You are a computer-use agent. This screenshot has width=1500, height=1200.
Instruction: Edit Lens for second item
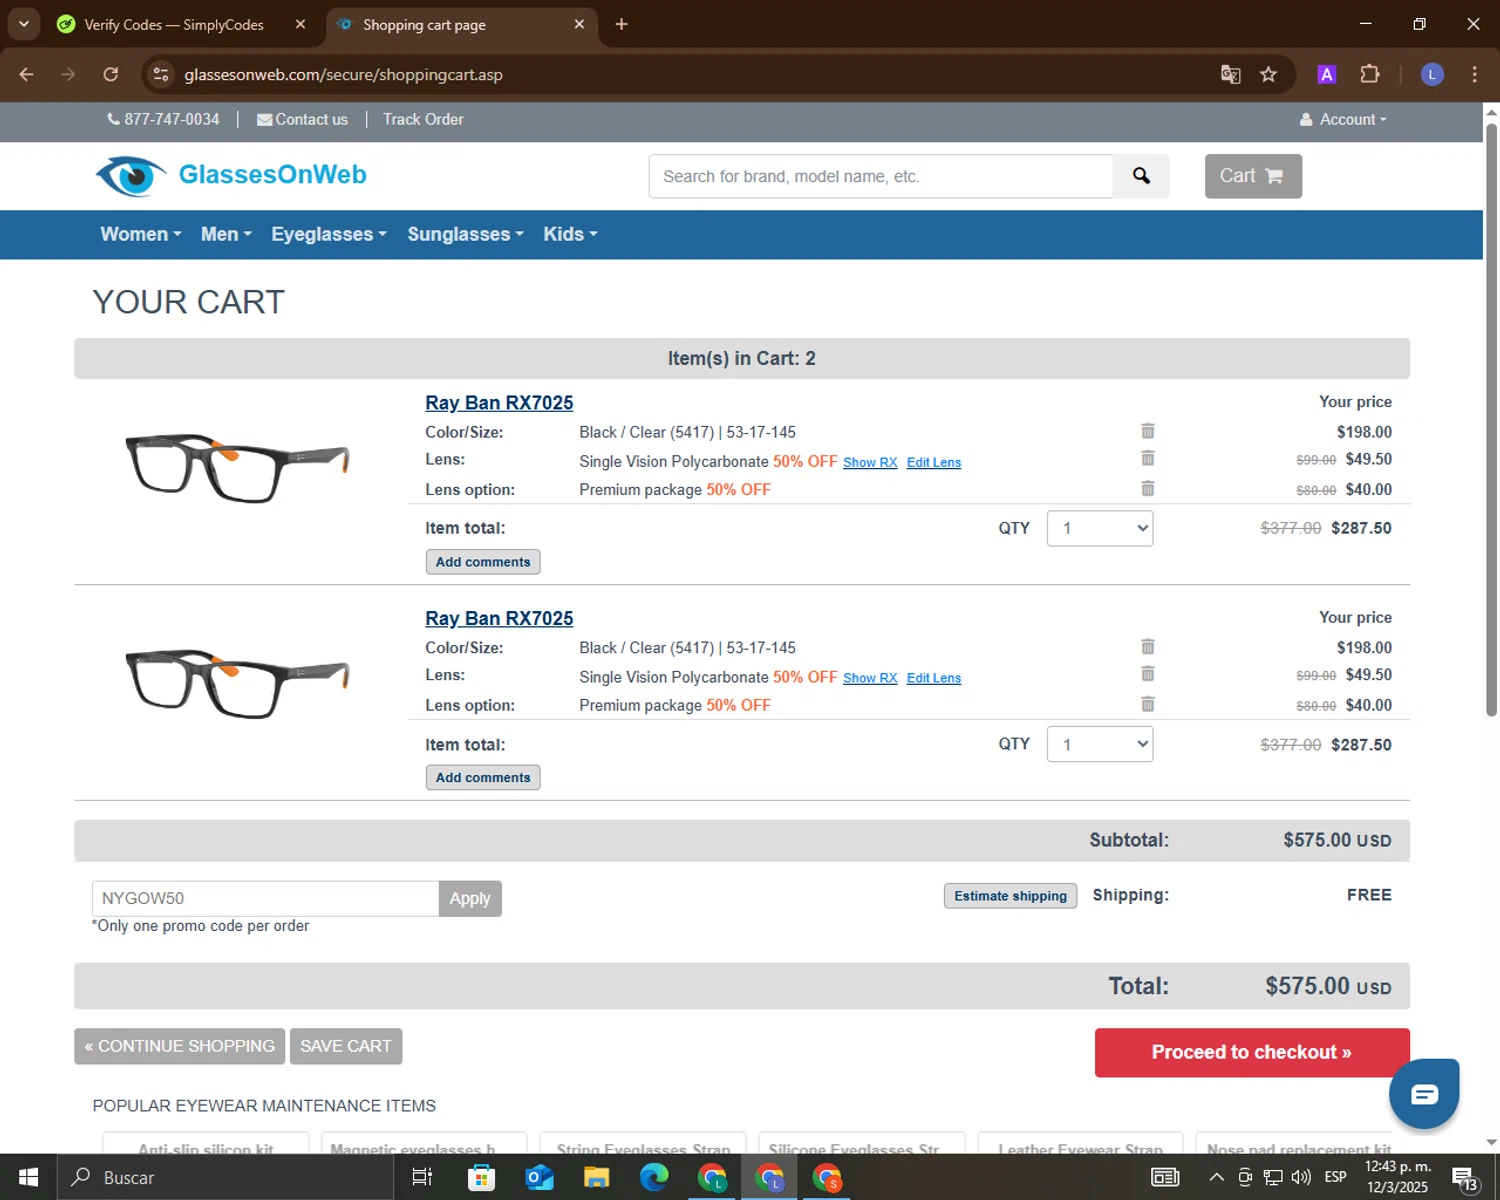[934, 678]
